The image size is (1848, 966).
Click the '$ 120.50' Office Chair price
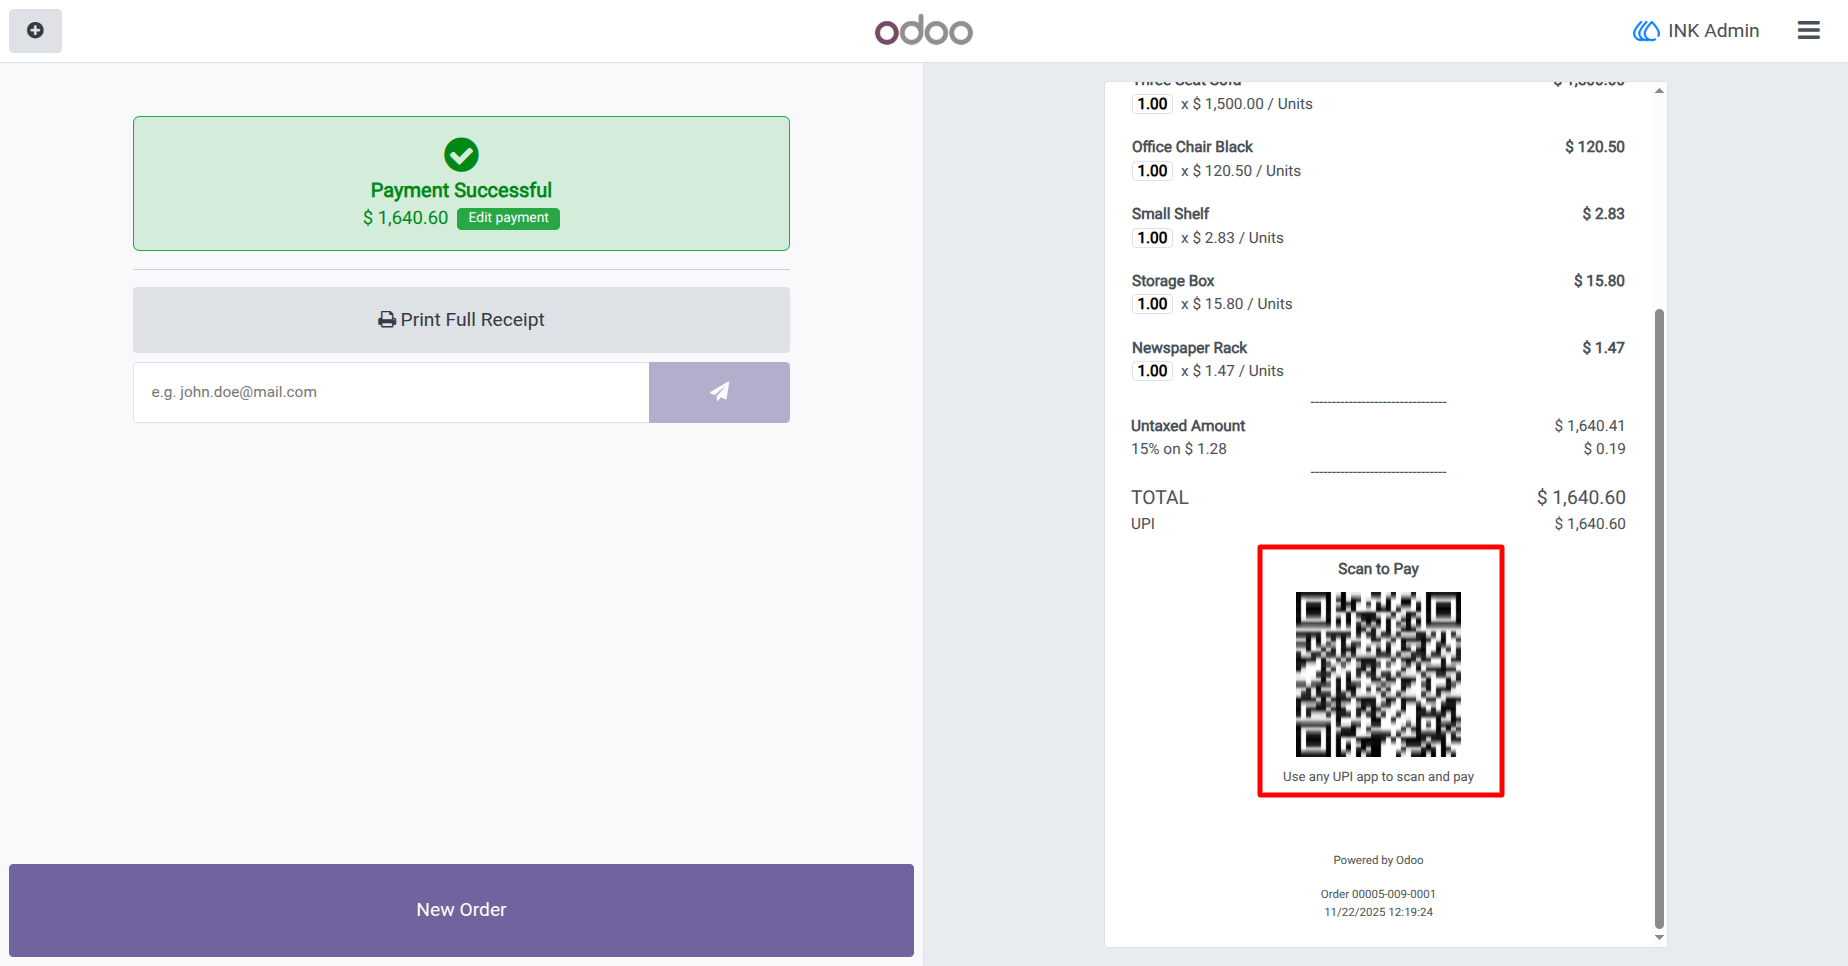pos(1595,147)
